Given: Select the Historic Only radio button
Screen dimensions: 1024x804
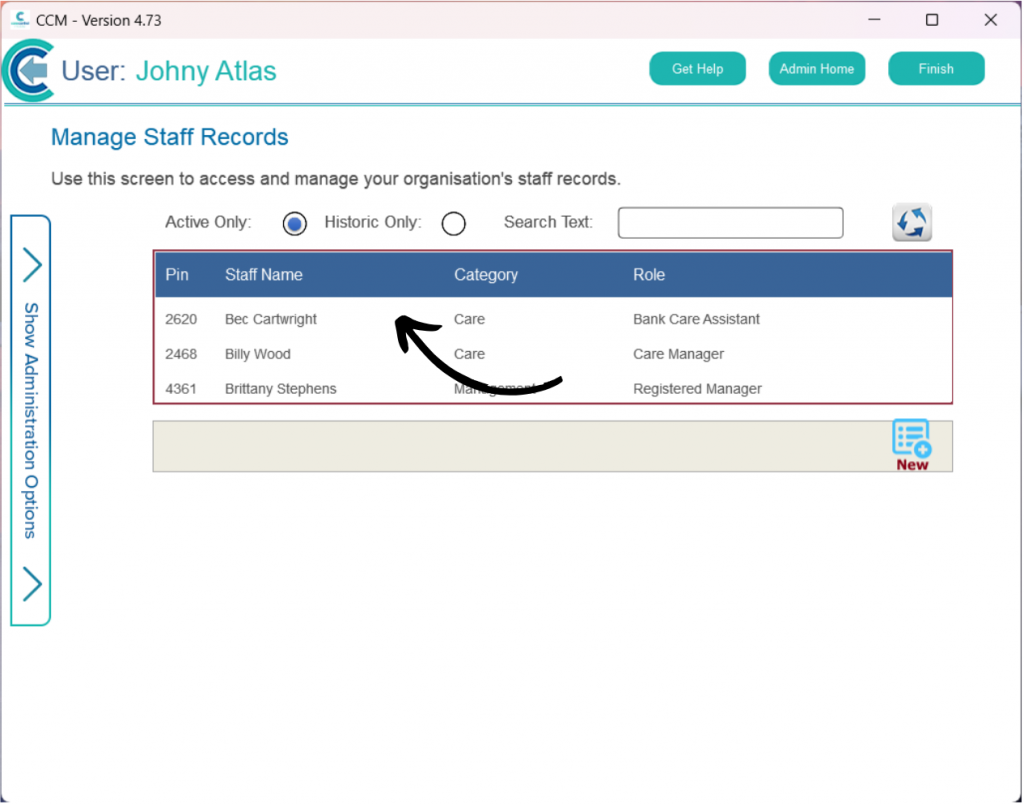Looking at the screenshot, I should (453, 223).
